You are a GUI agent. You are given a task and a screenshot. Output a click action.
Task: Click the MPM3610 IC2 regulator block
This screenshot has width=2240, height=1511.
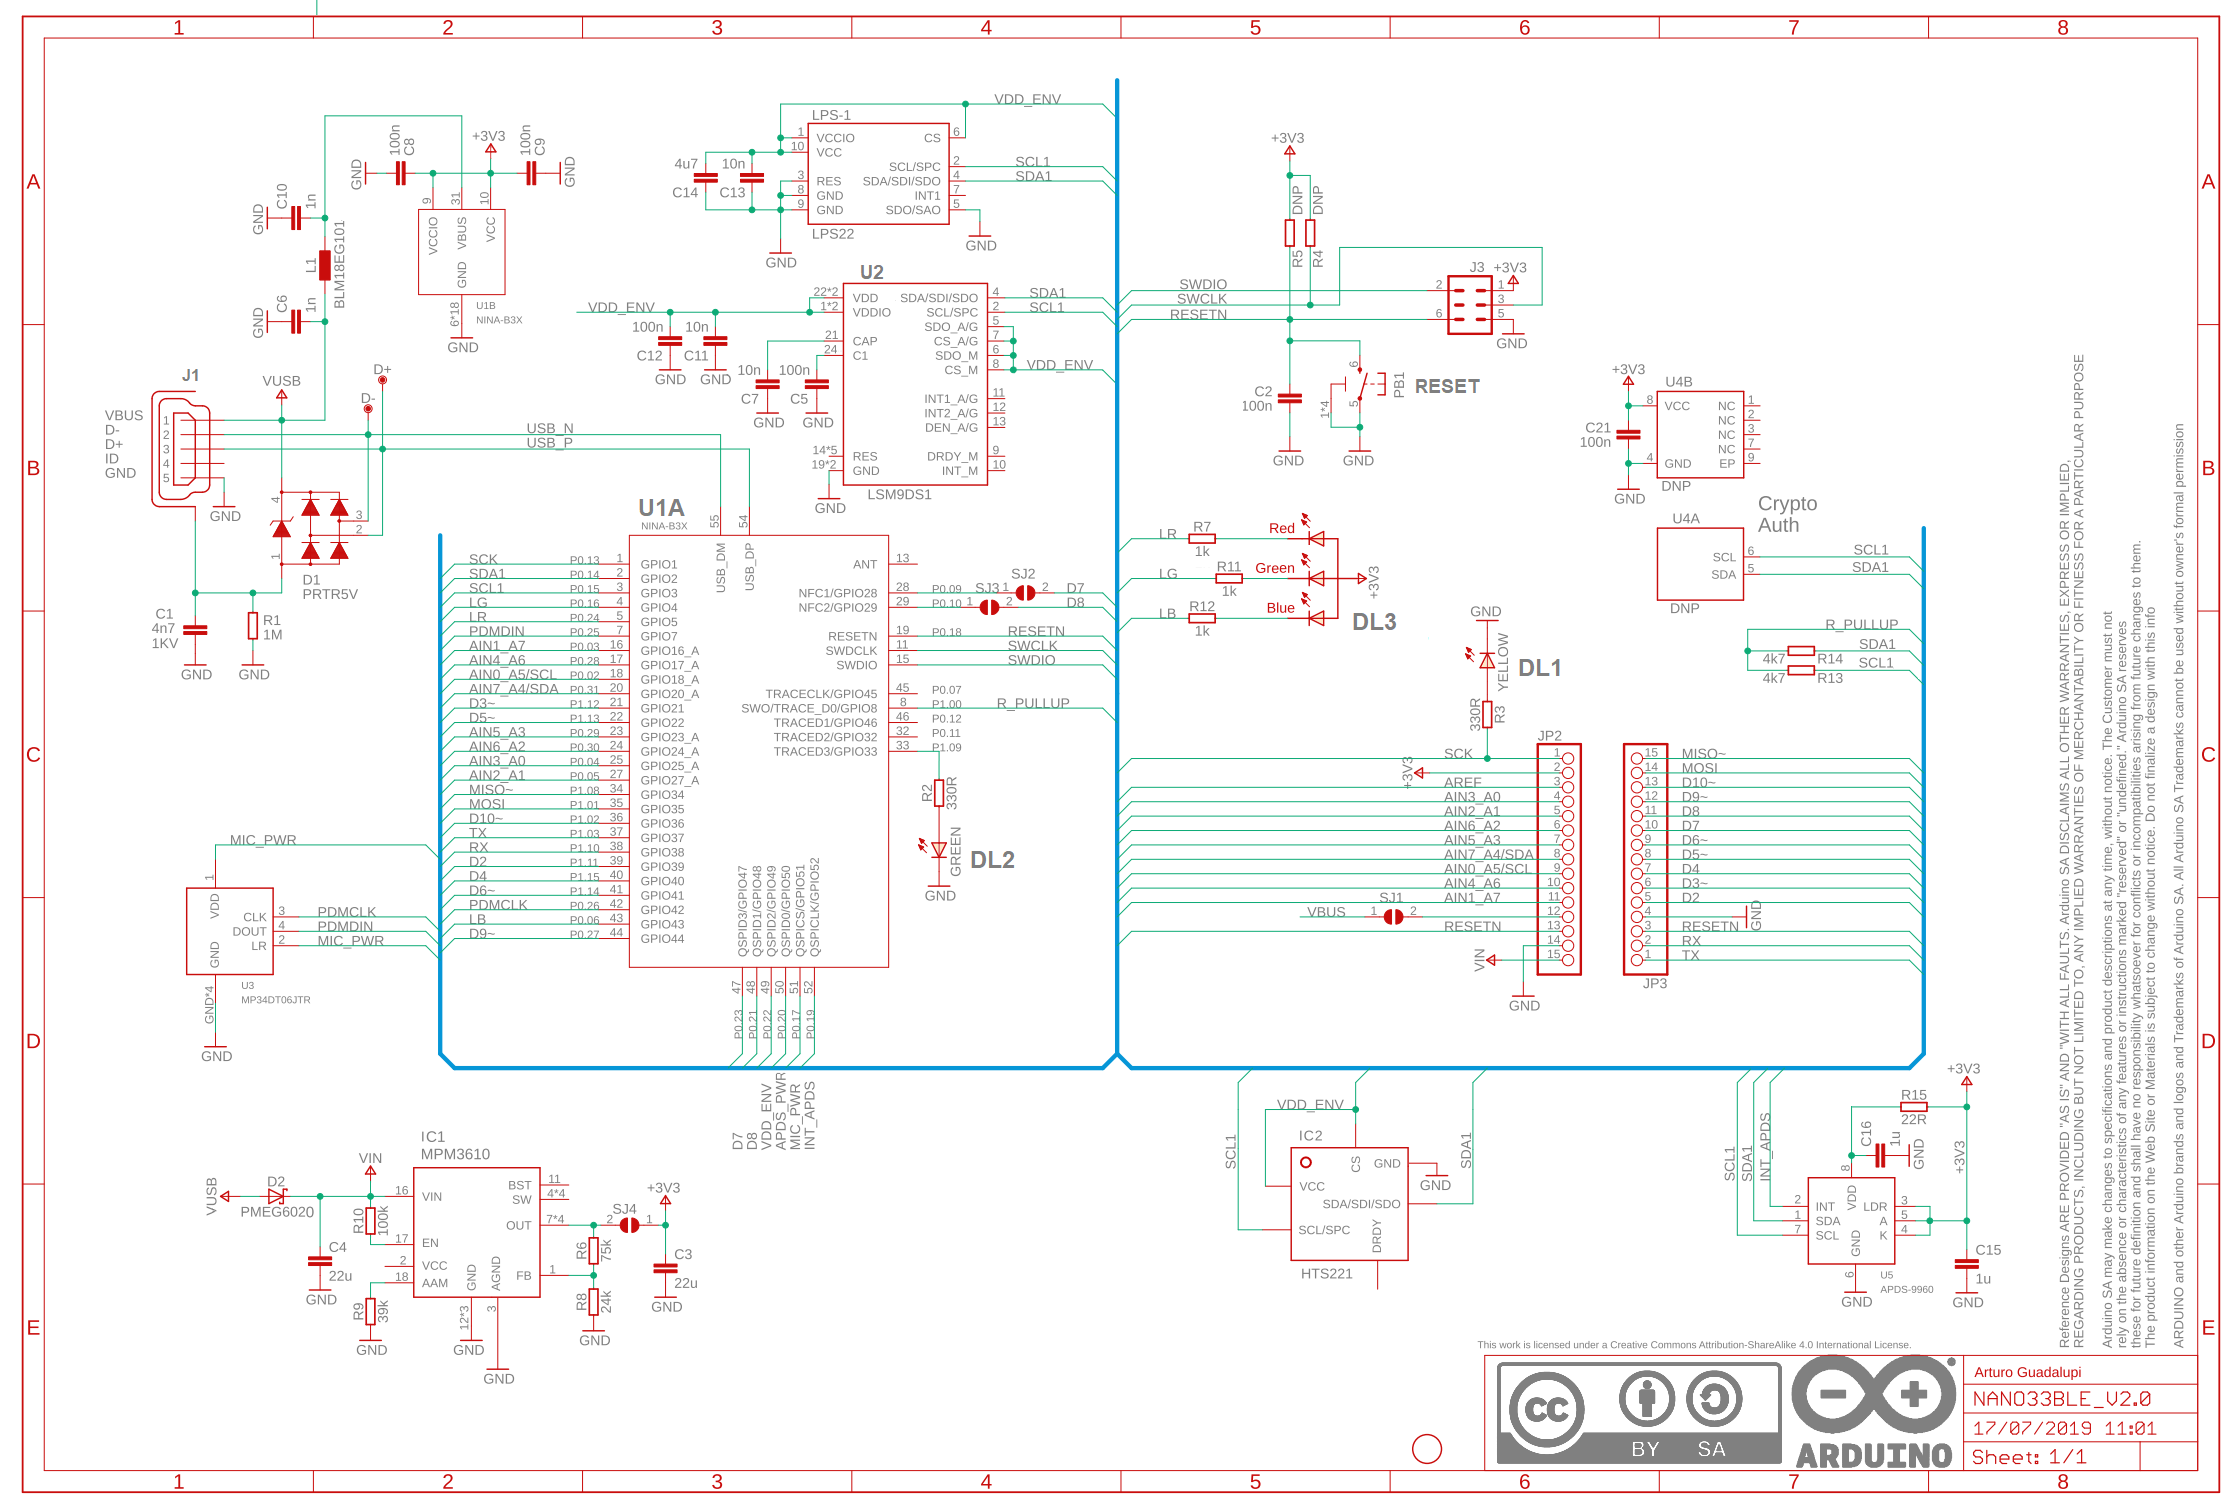click(x=476, y=1232)
